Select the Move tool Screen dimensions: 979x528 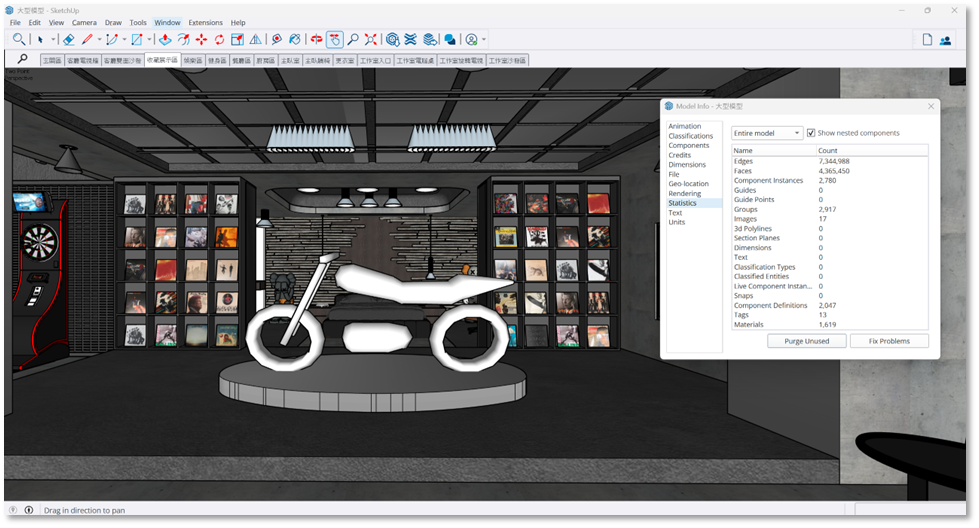pos(201,40)
